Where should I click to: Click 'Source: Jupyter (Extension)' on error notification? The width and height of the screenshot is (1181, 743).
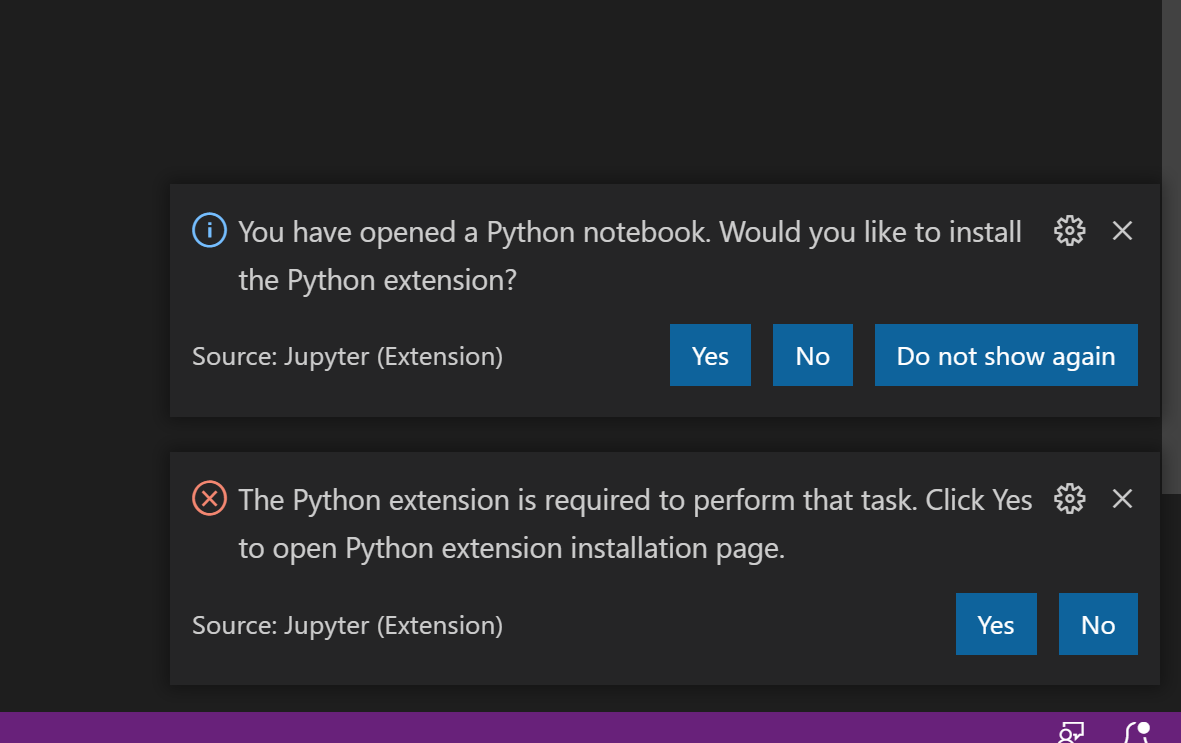tap(347, 625)
